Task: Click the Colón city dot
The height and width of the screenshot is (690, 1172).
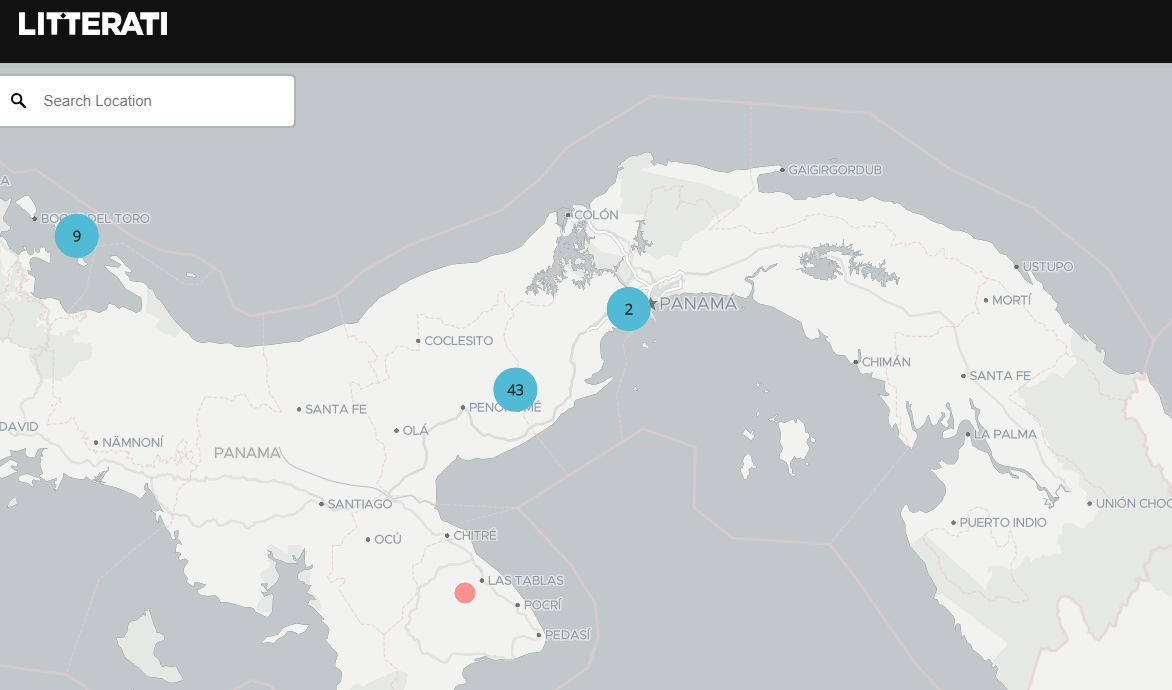Action: (568, 215)
